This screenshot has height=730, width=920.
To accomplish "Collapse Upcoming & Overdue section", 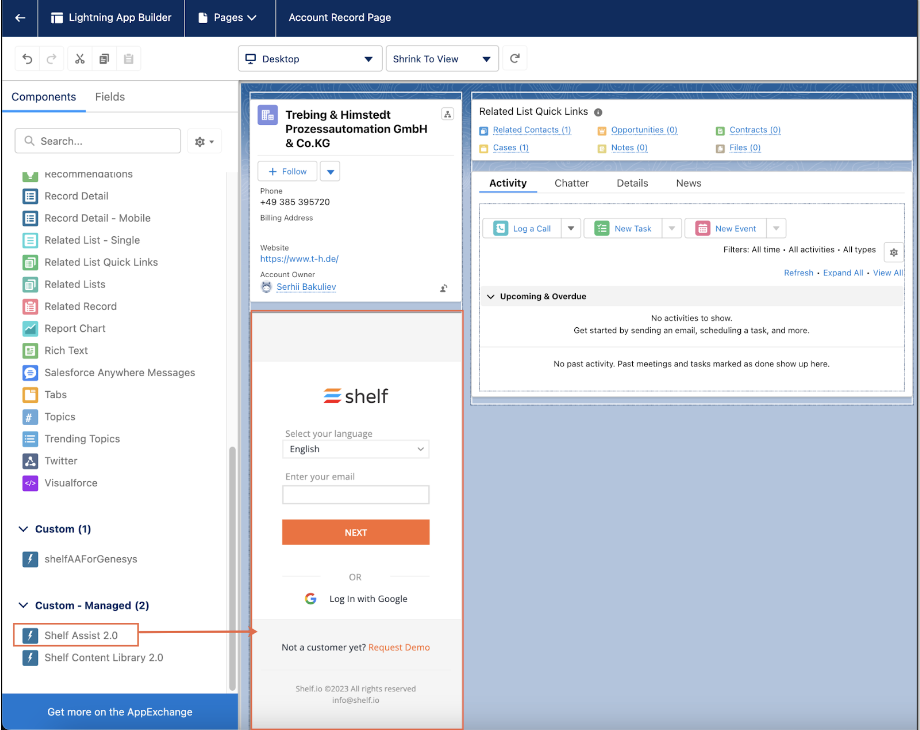I will click(491, 297).
